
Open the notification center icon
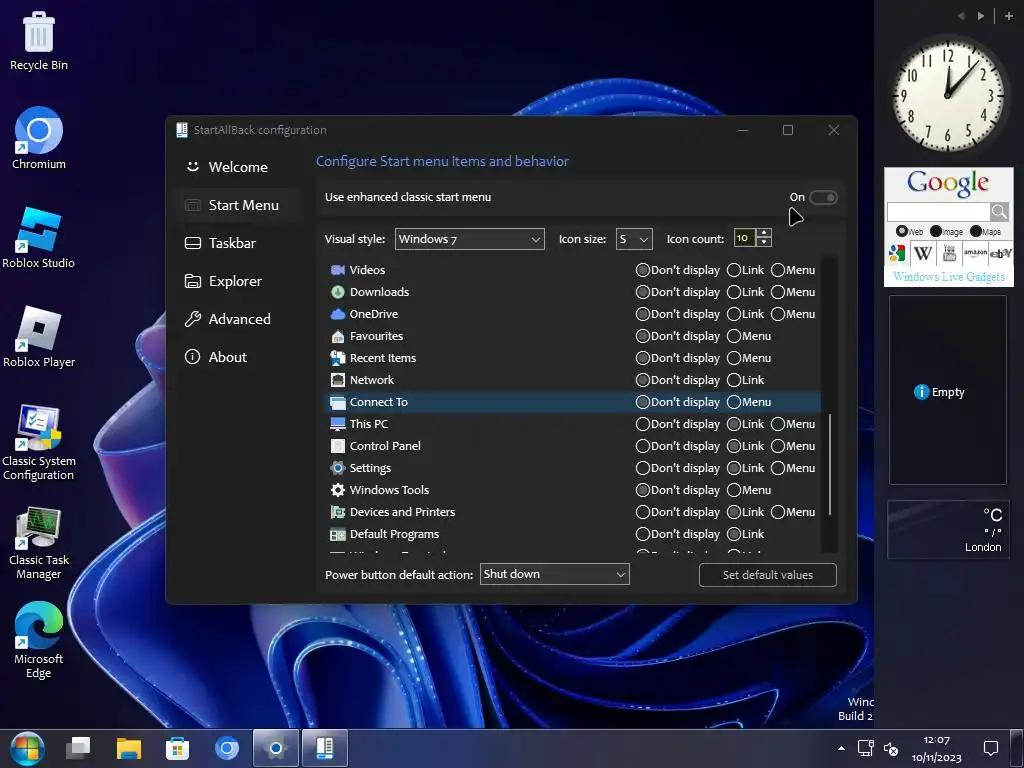(991, 748)
